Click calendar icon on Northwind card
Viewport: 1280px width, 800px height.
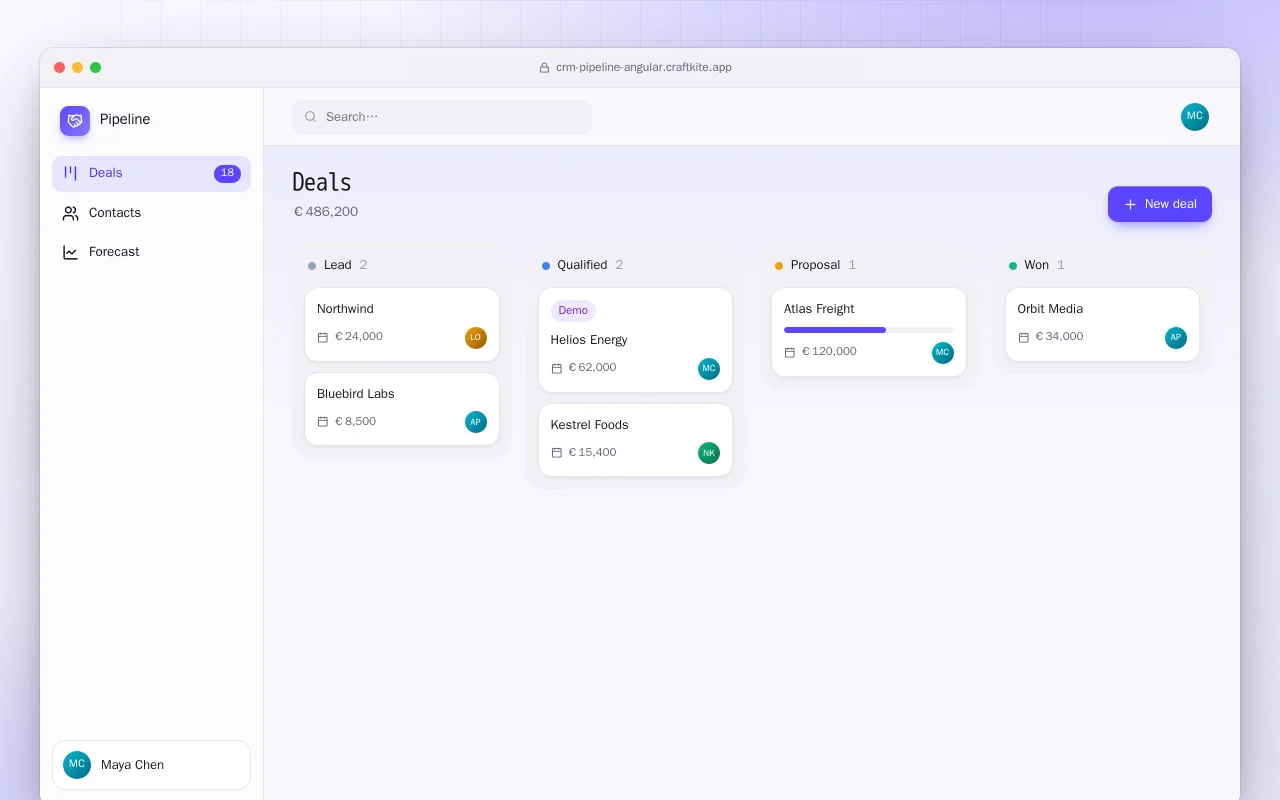[323, 338]
